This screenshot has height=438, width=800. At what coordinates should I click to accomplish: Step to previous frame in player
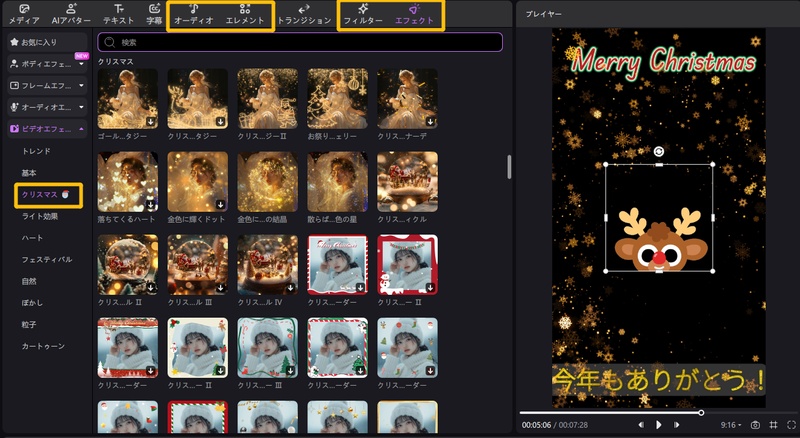coord(641,425)
